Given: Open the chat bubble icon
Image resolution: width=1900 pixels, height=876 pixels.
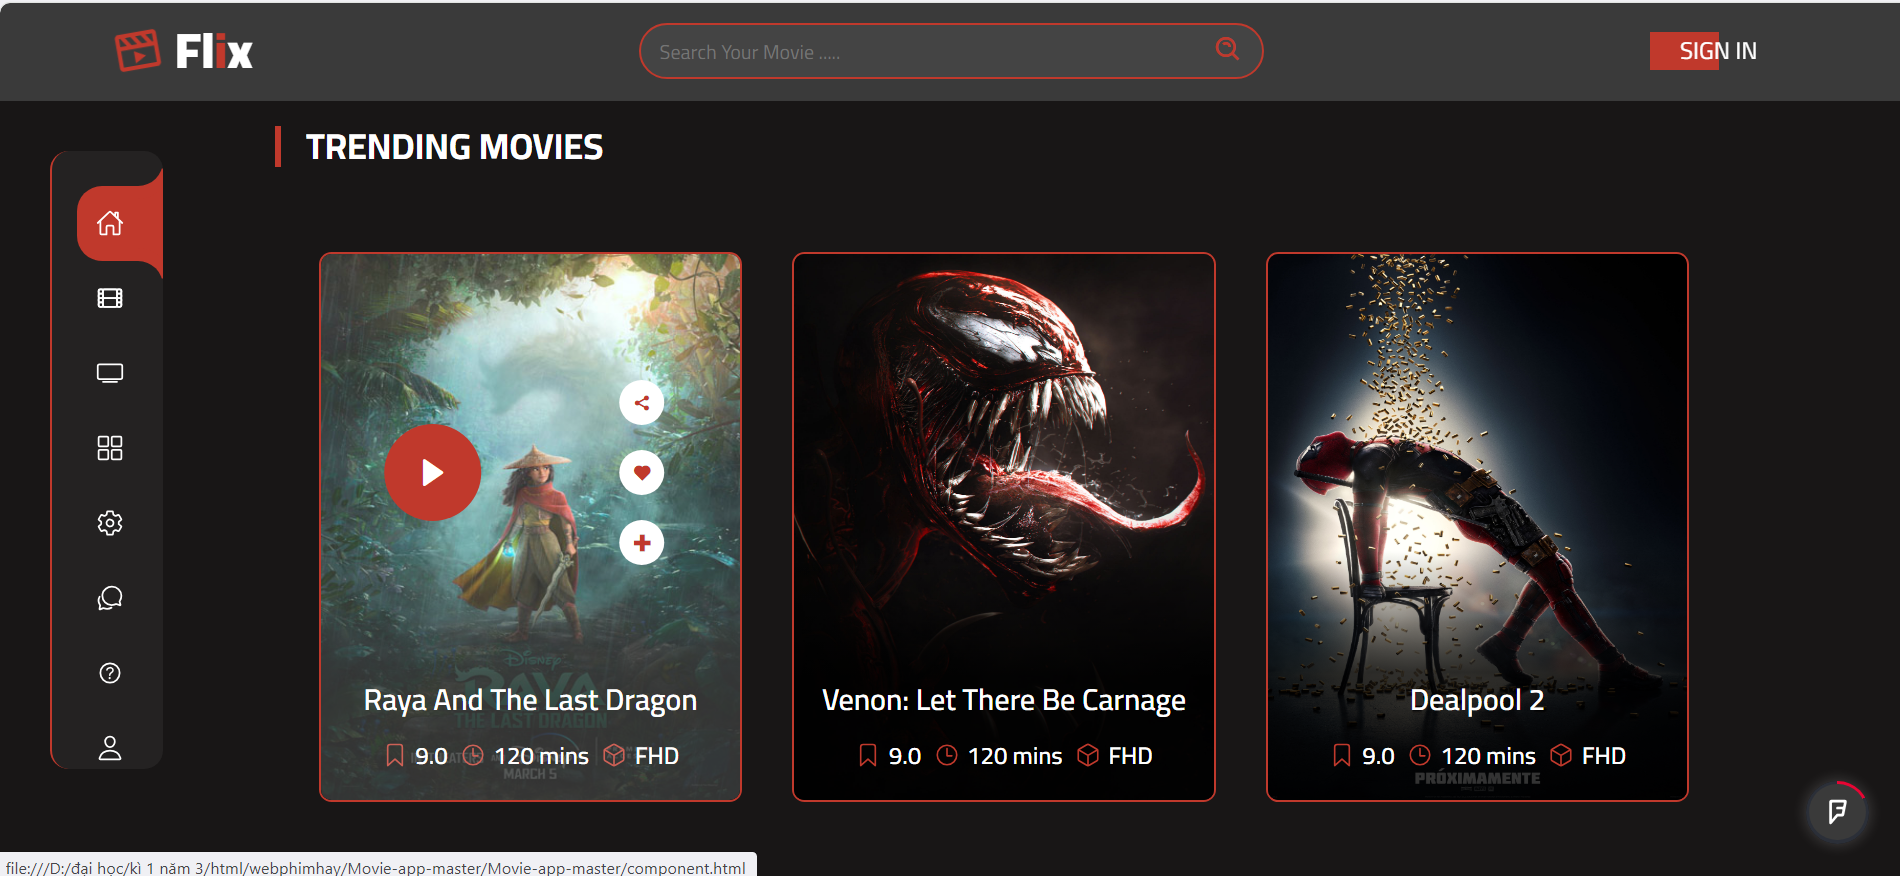Looking at the screenshot, I should (110, 598).
